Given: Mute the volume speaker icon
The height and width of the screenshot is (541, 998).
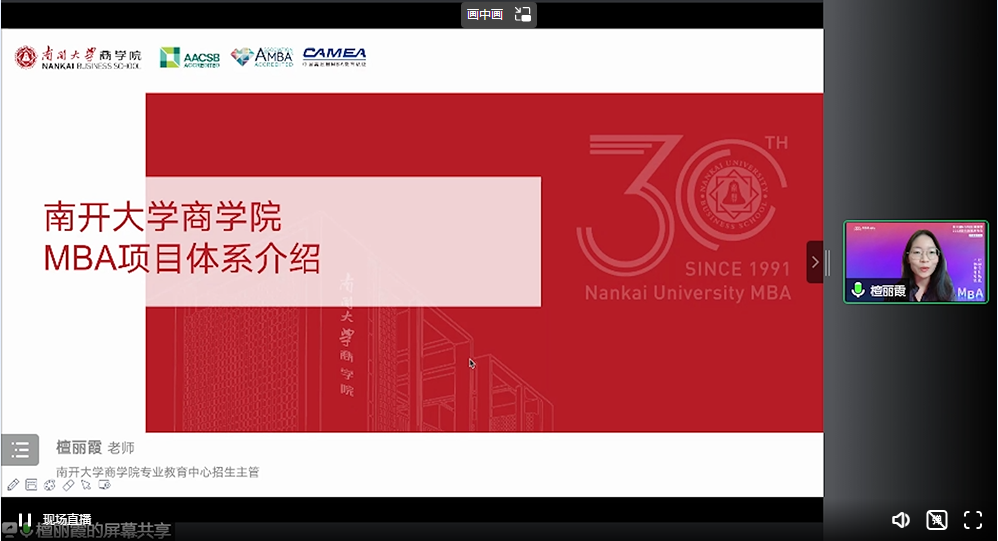Looking at the screenshot, I should point(900,520).
